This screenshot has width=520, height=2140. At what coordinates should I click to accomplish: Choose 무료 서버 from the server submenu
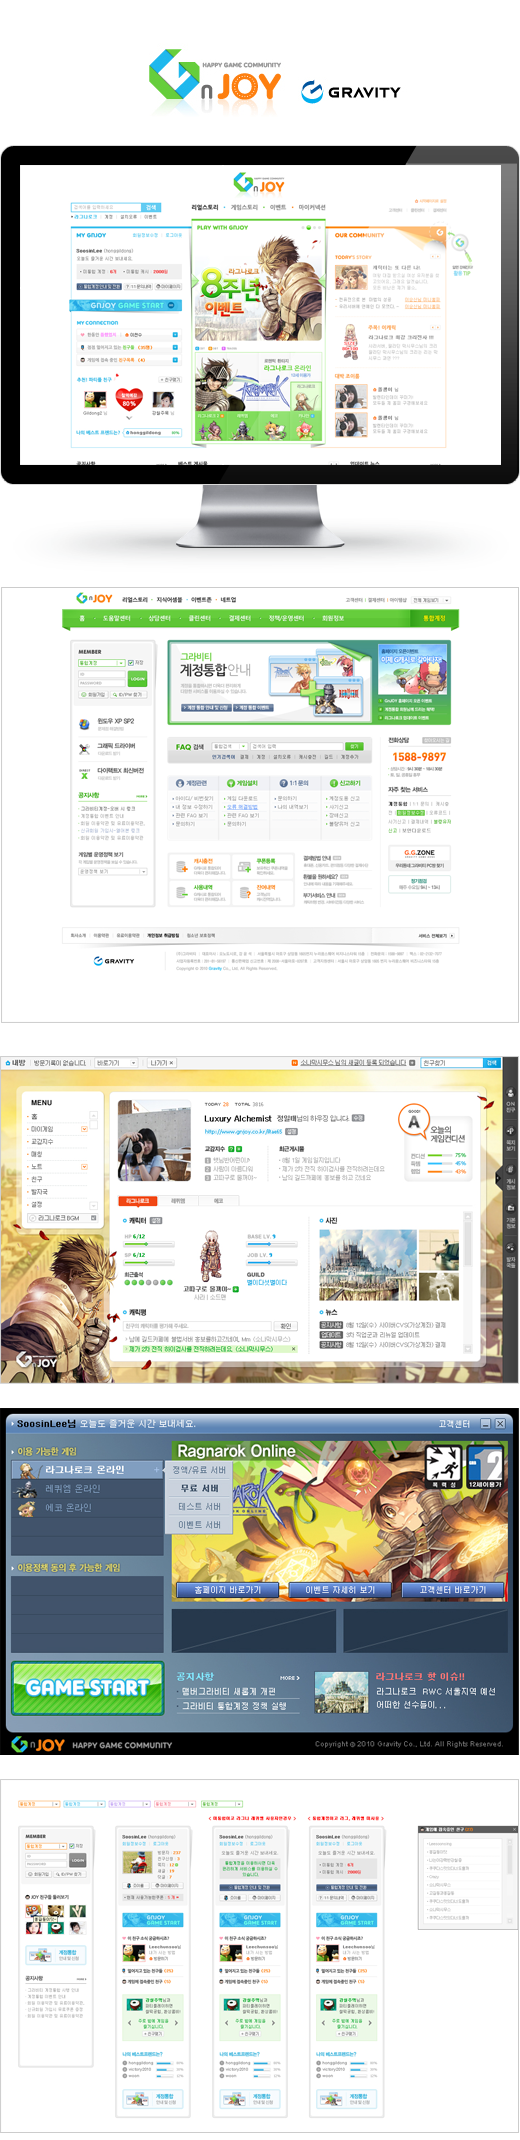[199, 1488]
